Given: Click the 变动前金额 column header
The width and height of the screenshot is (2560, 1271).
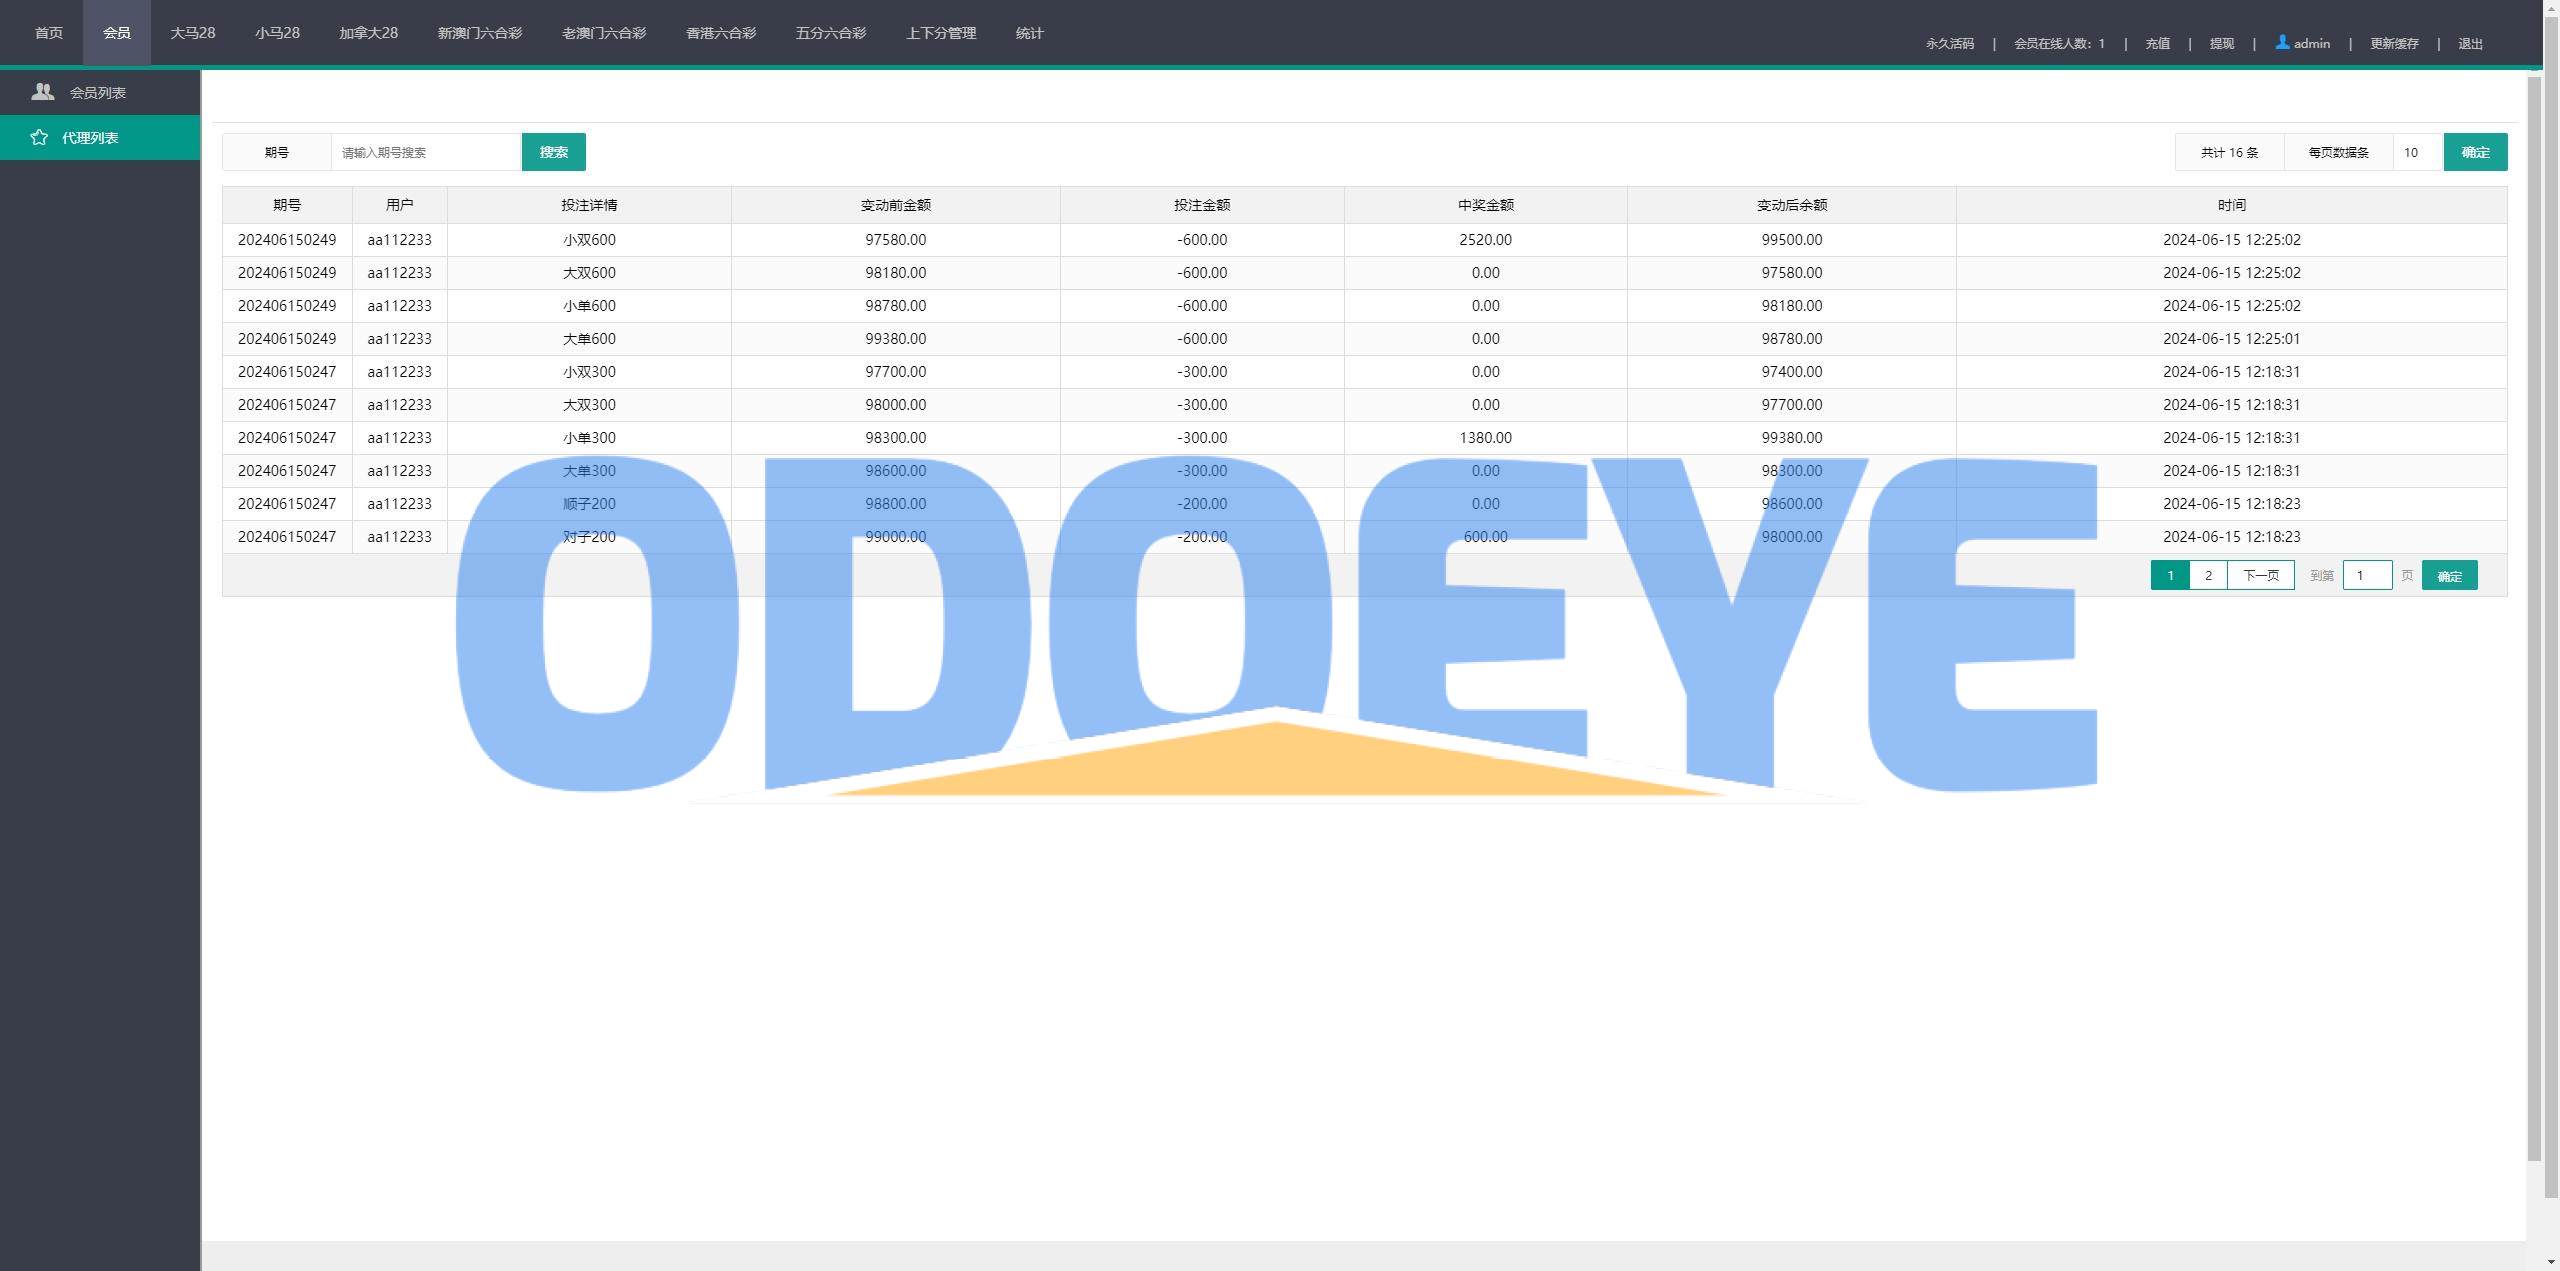Looking at the screenshot, I should point(895,205).
